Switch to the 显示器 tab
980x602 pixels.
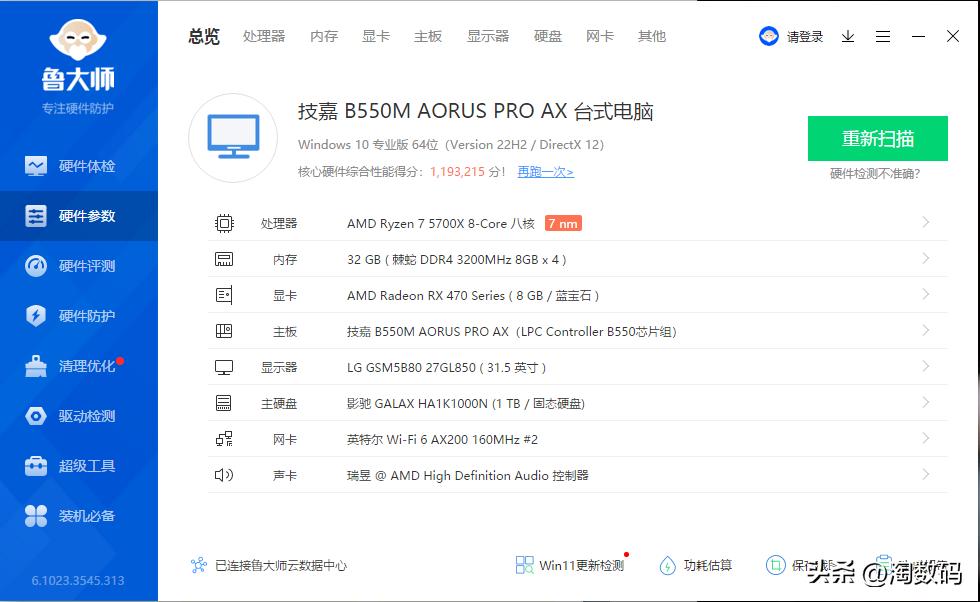coord(487,36)
